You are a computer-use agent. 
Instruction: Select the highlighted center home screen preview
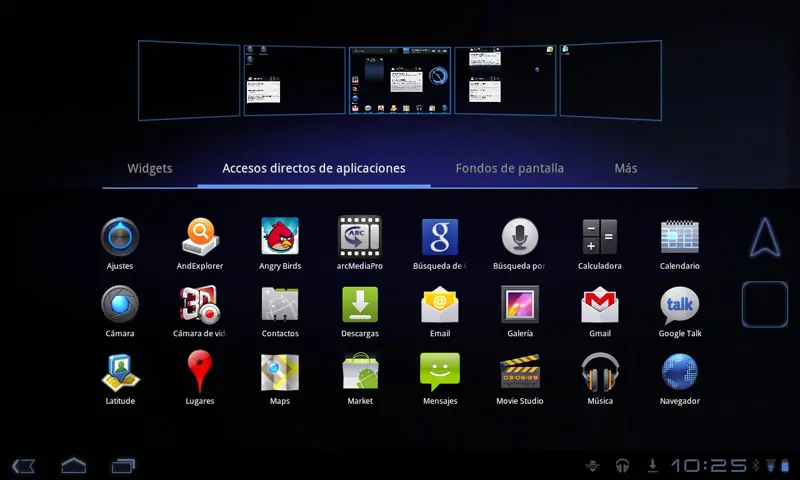400,80
